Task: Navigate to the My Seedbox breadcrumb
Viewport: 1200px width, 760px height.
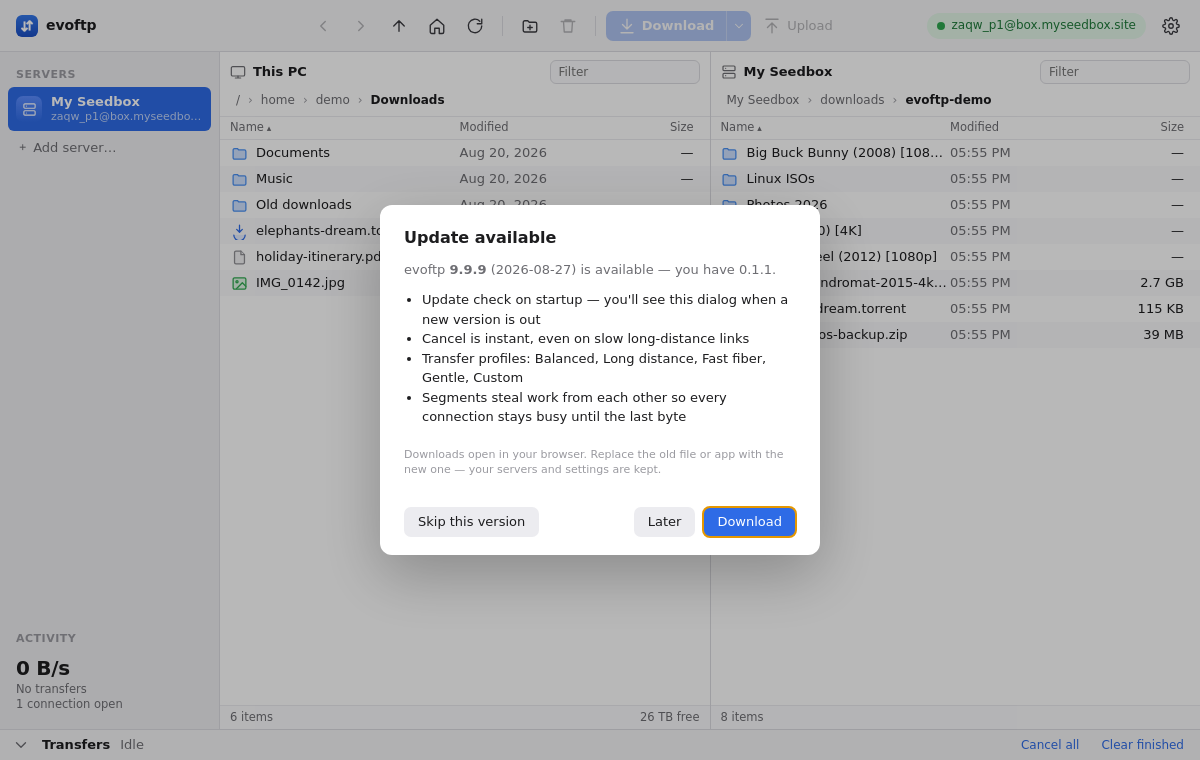Action: pyautogui.click(x=763, y=100)
